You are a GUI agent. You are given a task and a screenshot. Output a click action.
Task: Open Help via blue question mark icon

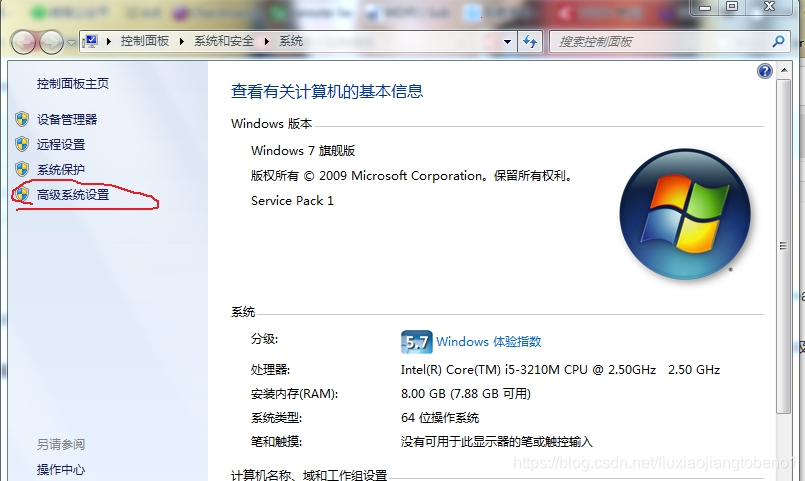coord(765,71)
